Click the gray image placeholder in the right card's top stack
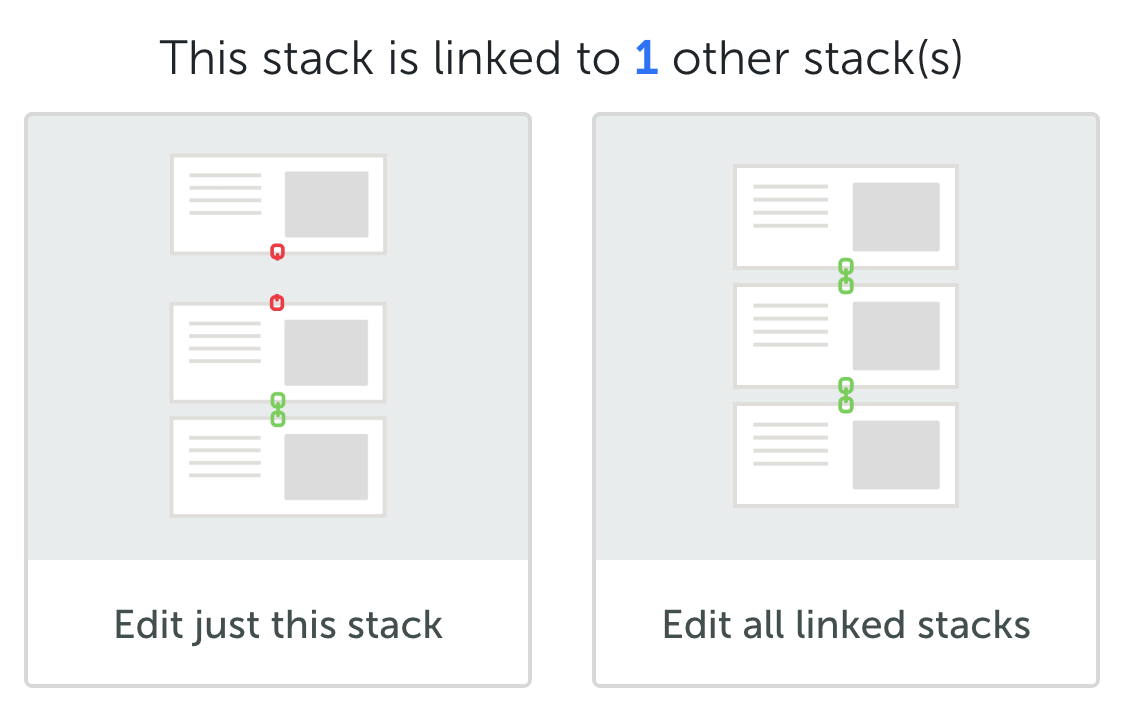This screenshot has height=712, width=1122. coord(895,216)
